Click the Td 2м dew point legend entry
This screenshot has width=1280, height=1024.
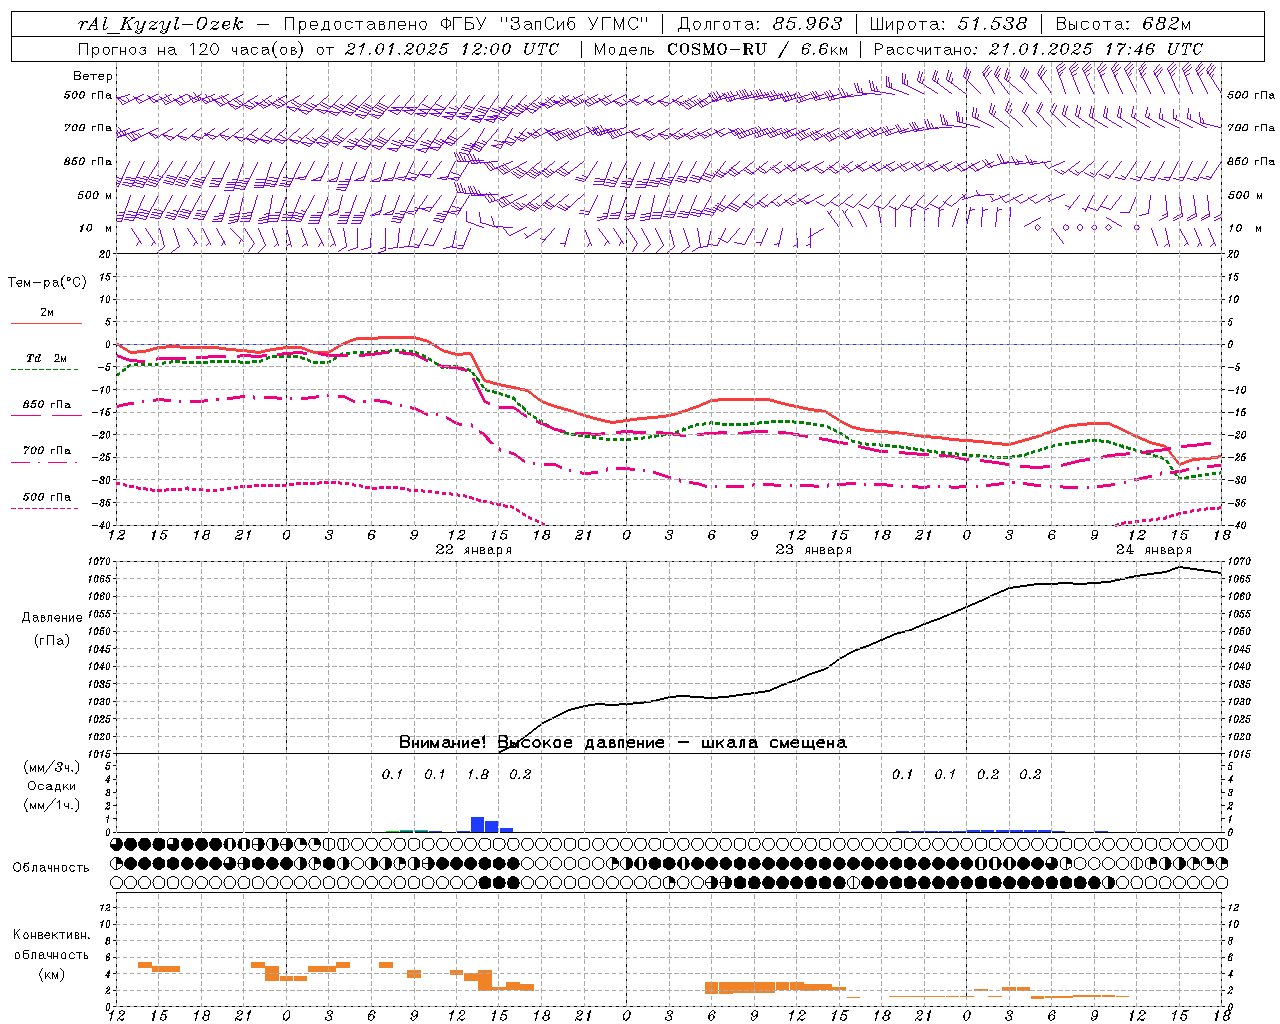(x=47, y=358)
